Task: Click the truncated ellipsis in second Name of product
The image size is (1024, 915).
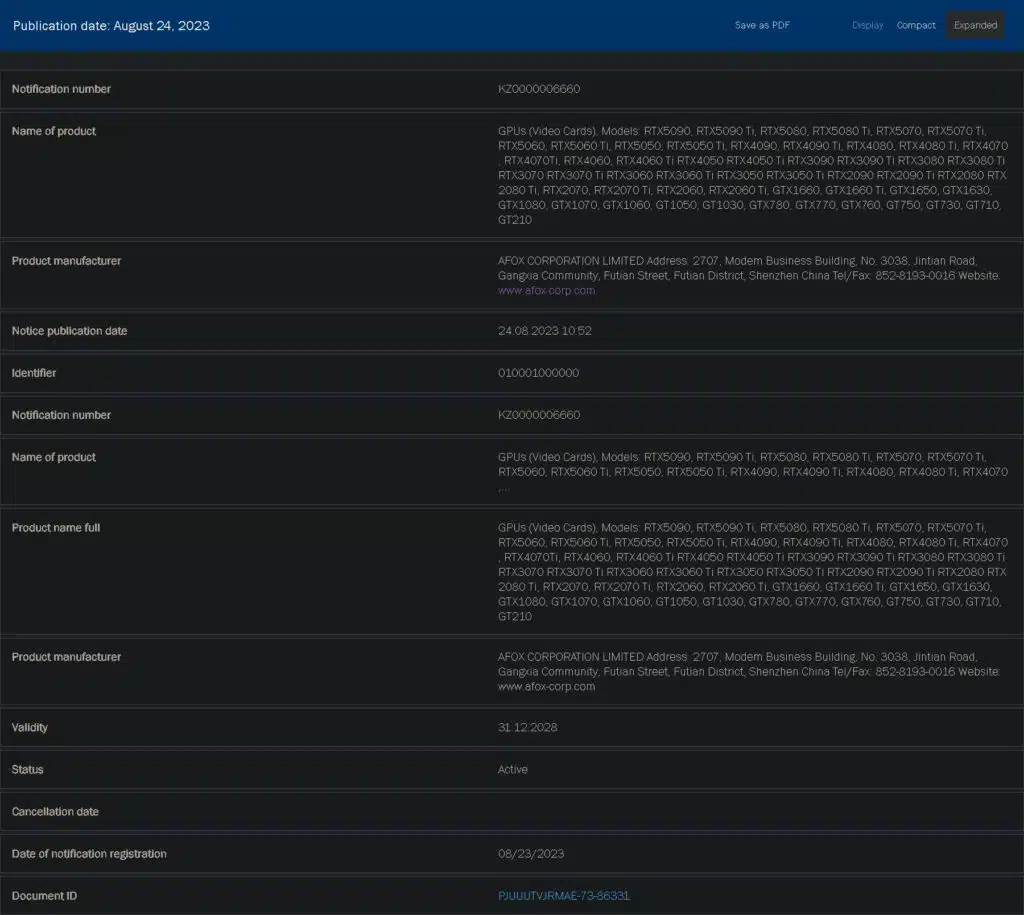Action: 504,489
